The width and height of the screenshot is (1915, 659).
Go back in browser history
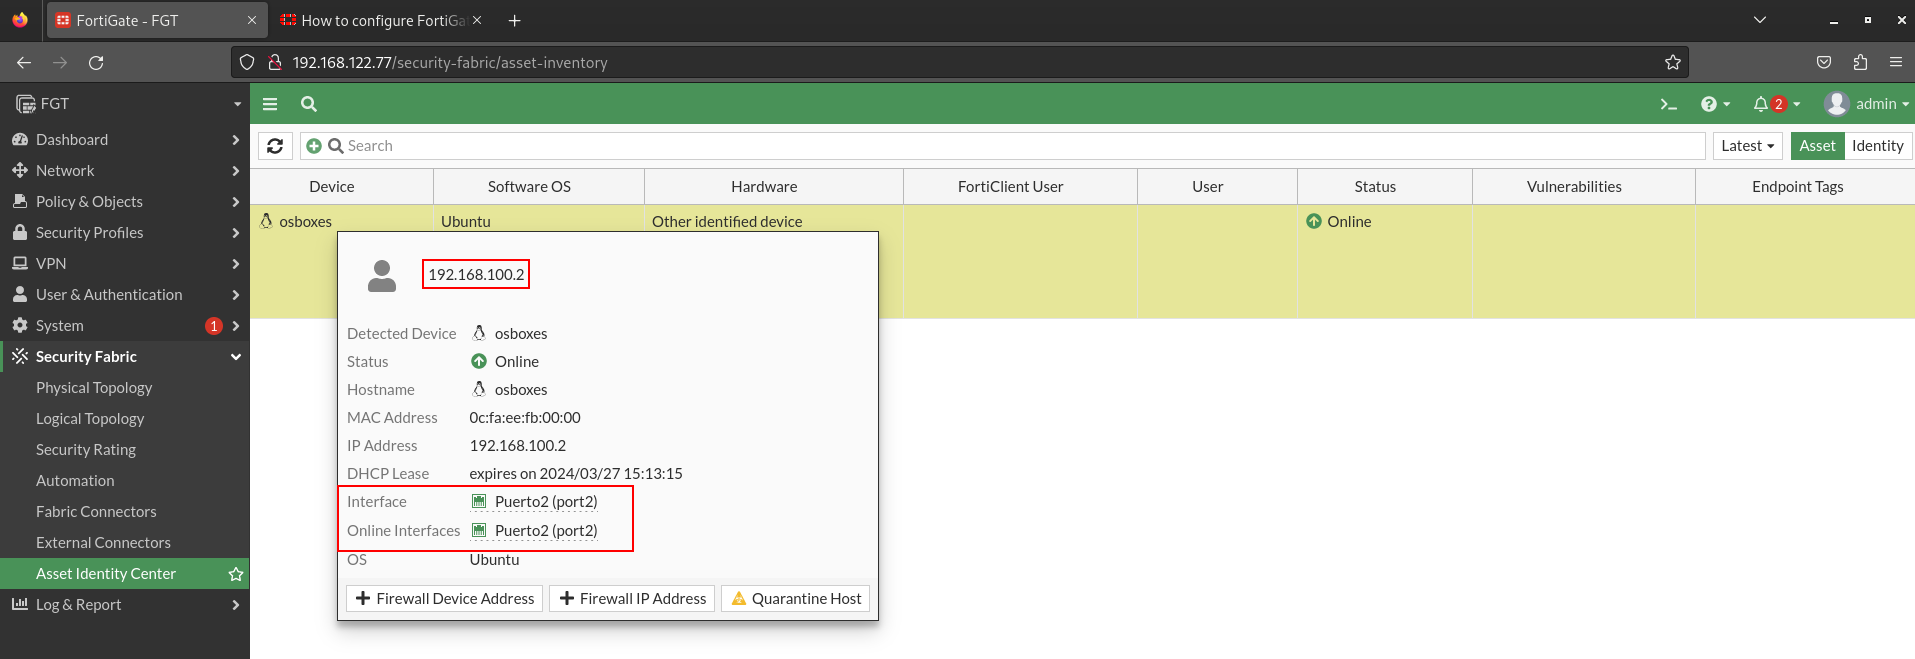tap(24, 63)
